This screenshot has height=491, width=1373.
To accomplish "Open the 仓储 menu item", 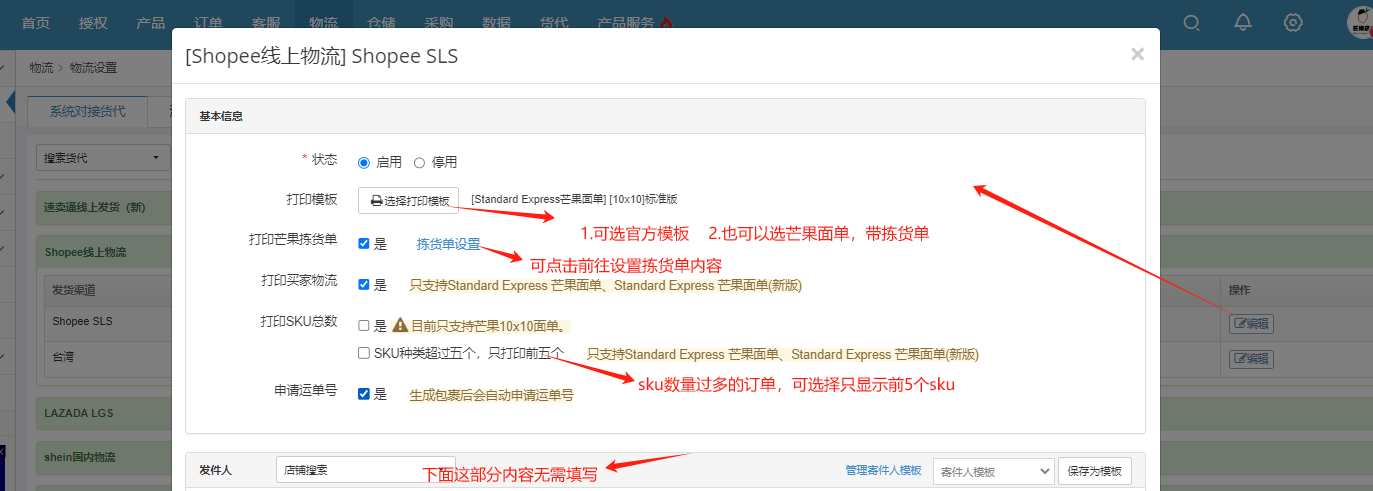I will coord(382,23).
